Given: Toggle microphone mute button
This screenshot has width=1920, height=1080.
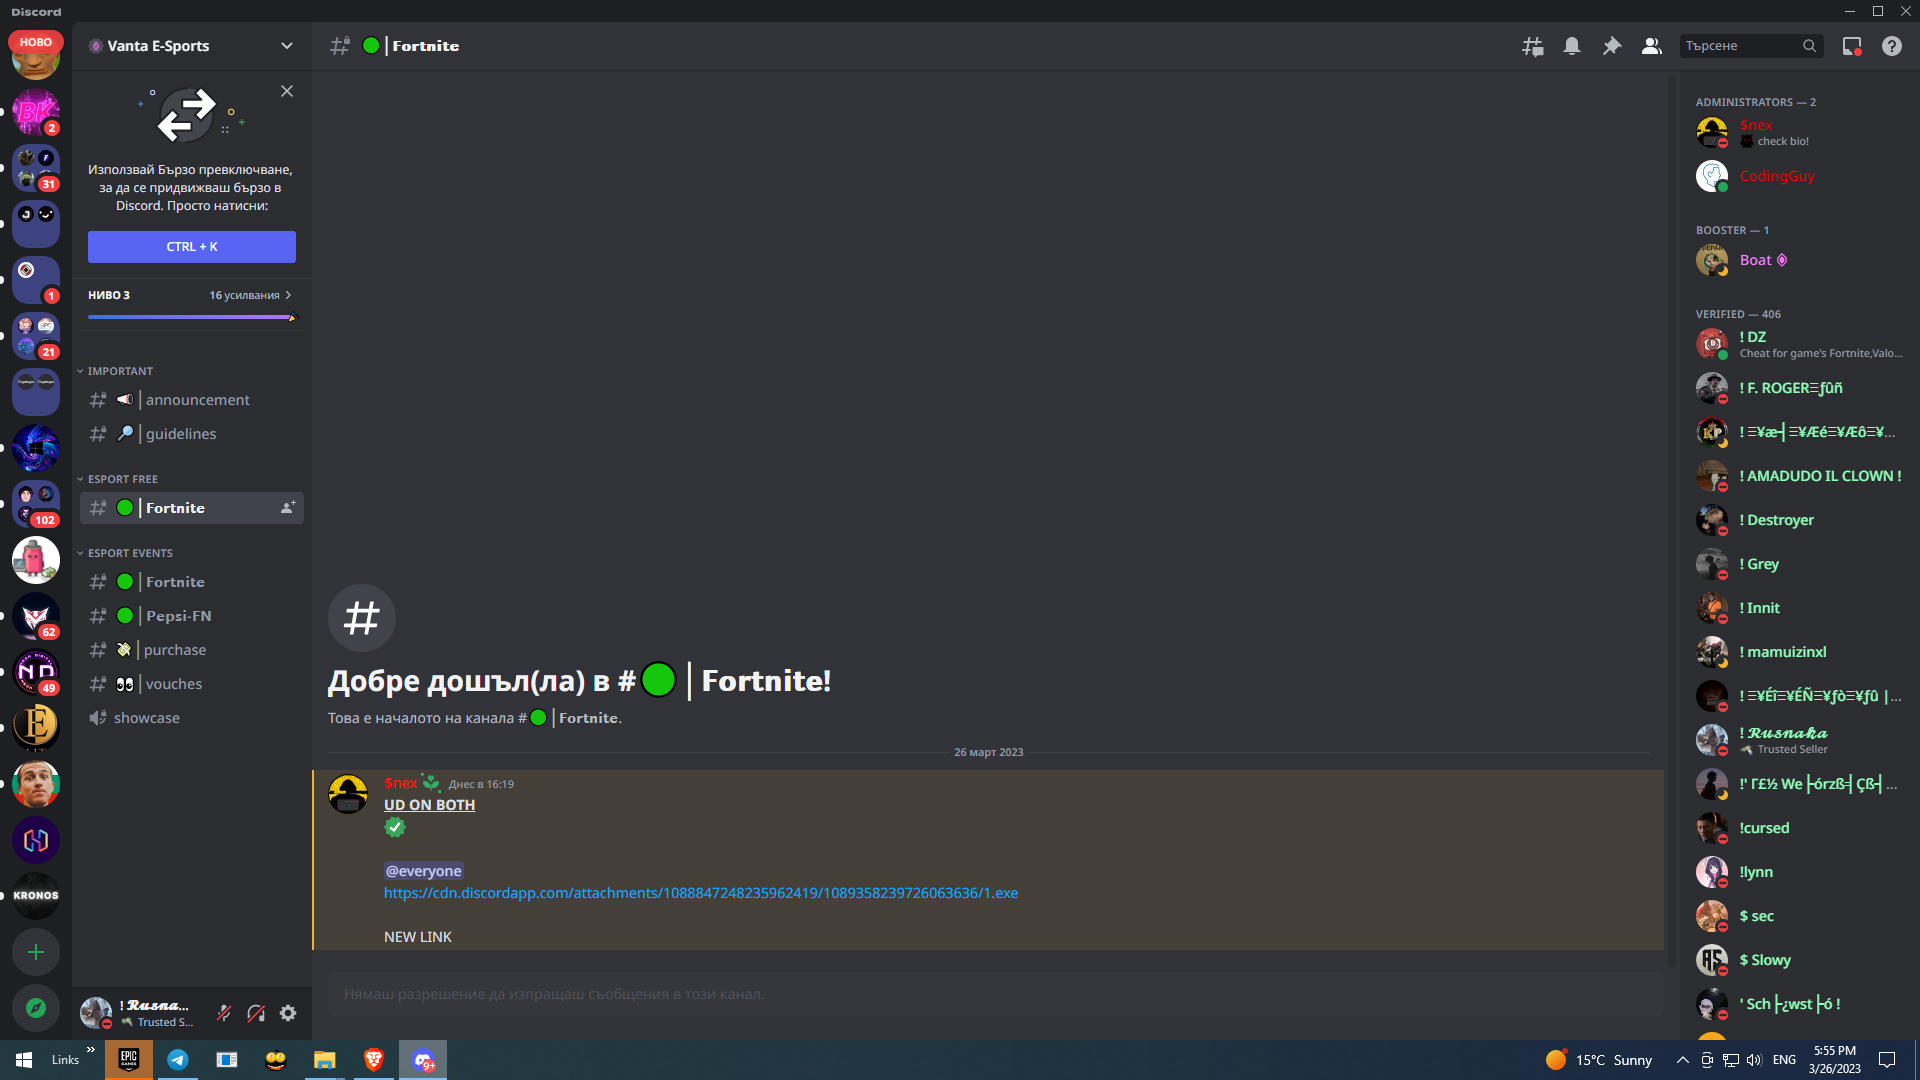Looking at the screenshot, I should 224,1013.
